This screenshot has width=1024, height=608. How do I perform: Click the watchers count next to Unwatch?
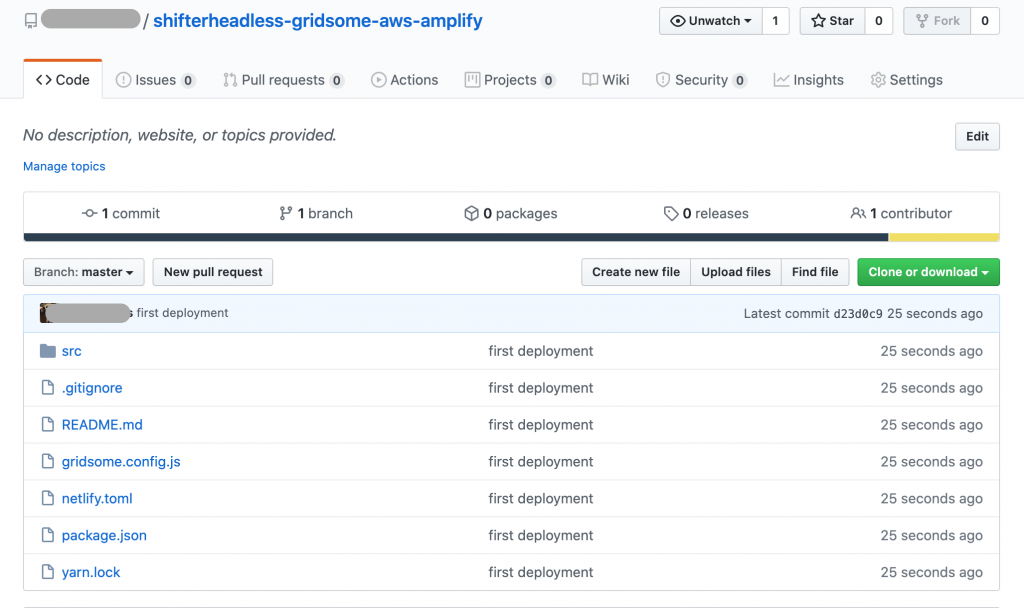(775, 21)
